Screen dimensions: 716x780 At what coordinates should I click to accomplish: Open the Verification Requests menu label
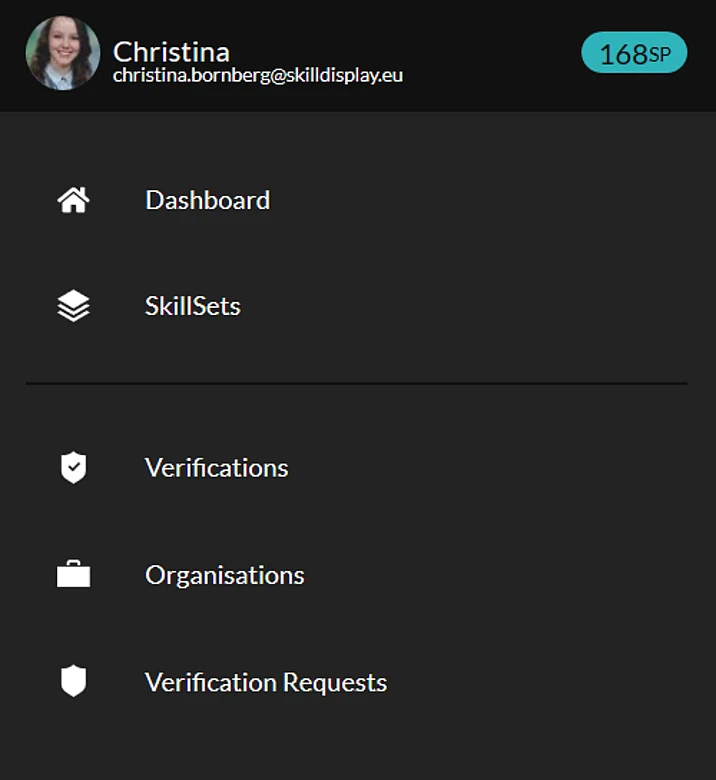click(x=266, y=682)
